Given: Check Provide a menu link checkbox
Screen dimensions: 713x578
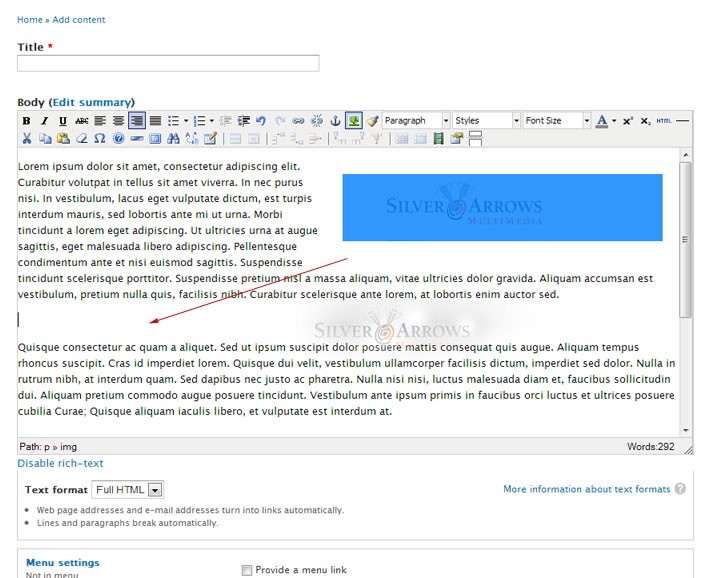Looking at the screenshot, I should pyautogui.click(x=247, y=570).
